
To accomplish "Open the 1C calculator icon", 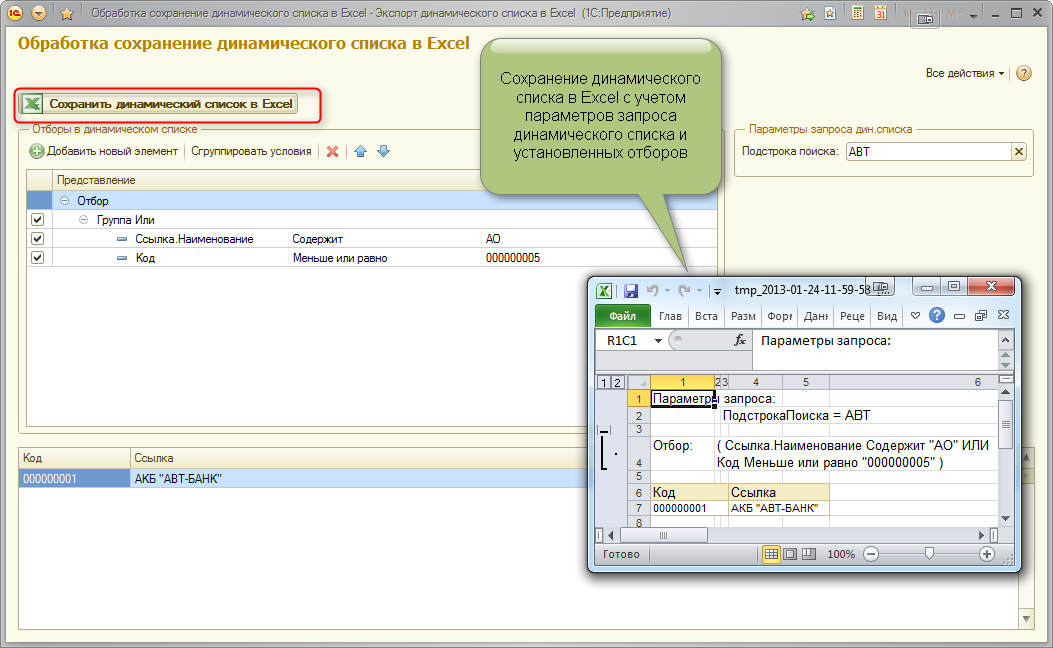I will tap(858, 13).
